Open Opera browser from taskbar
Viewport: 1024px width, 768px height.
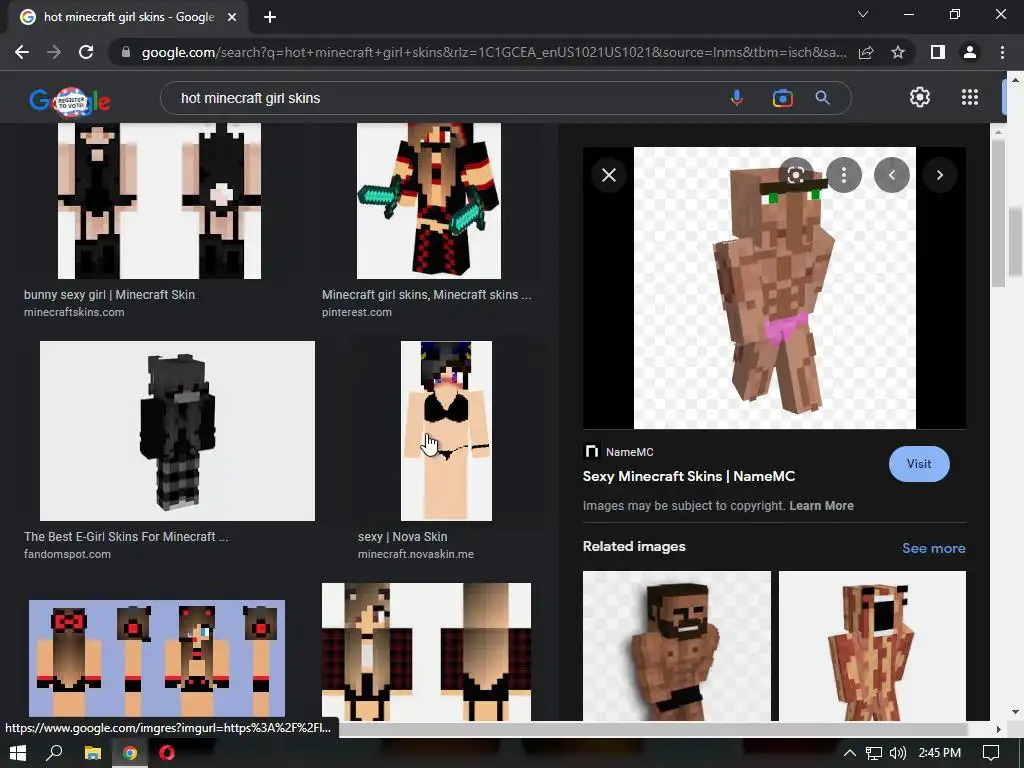(x=167, y=753)
